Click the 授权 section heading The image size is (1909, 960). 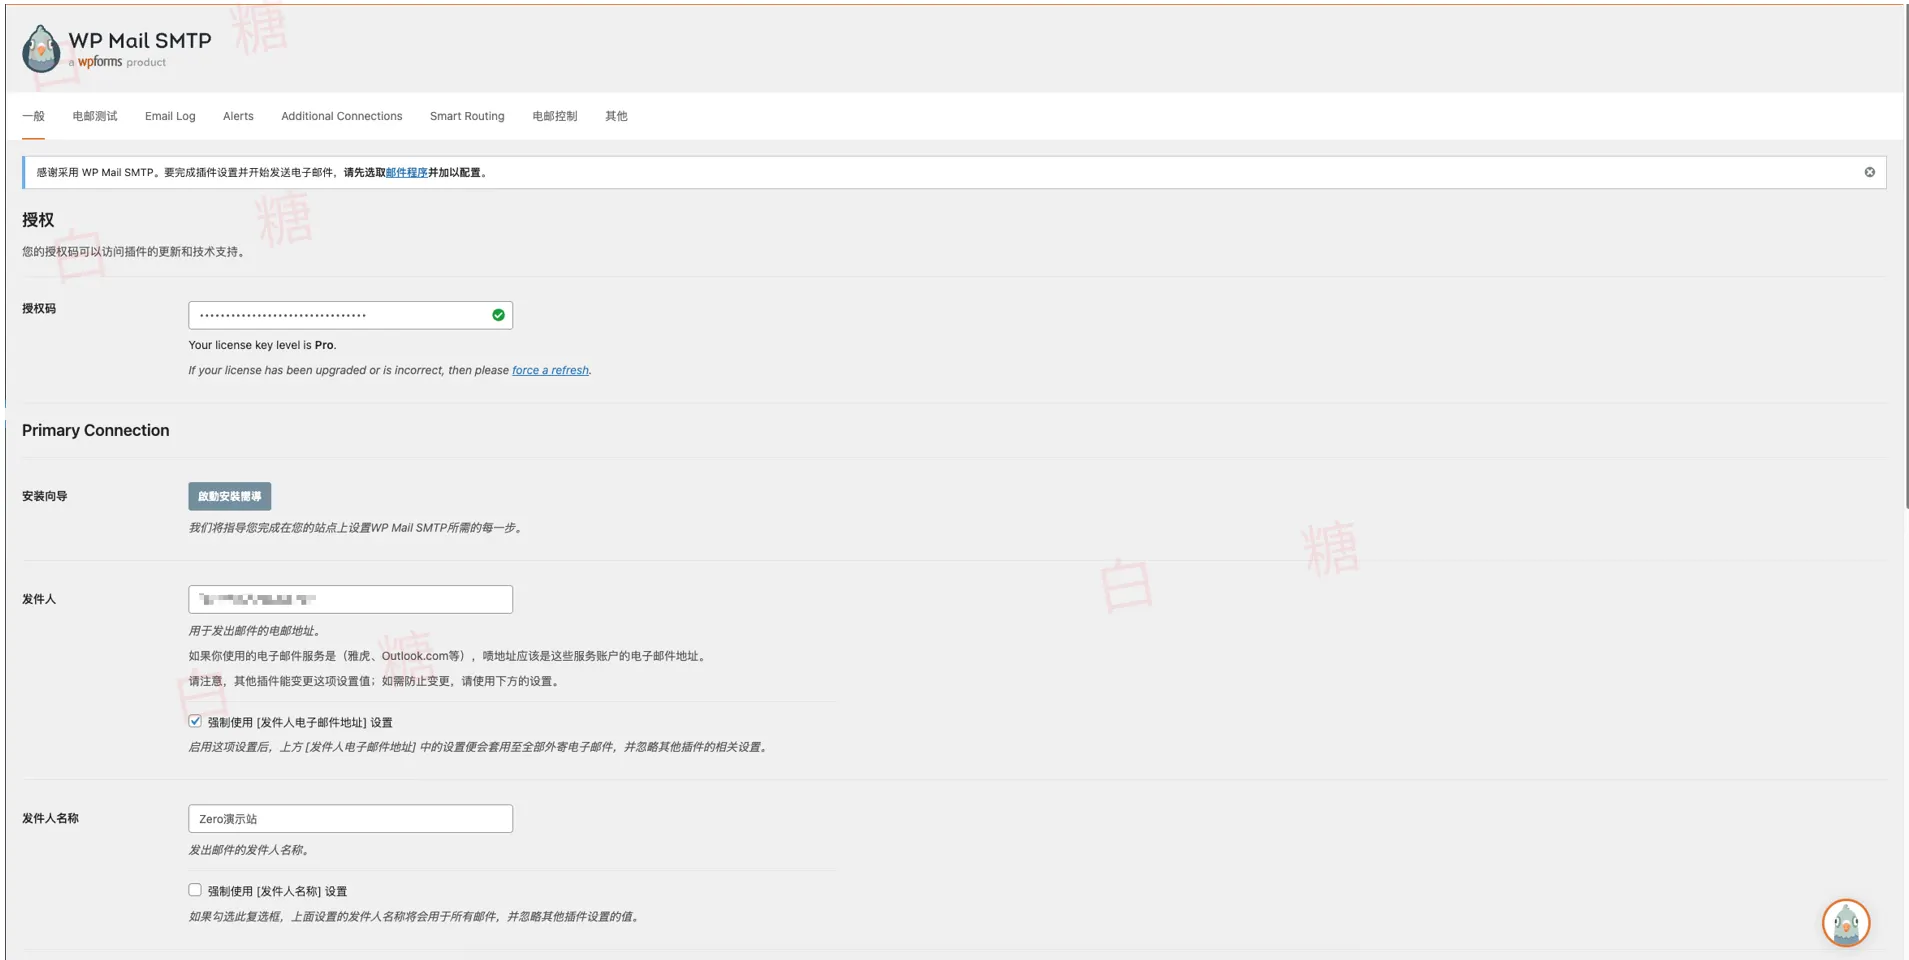(38, 220)
